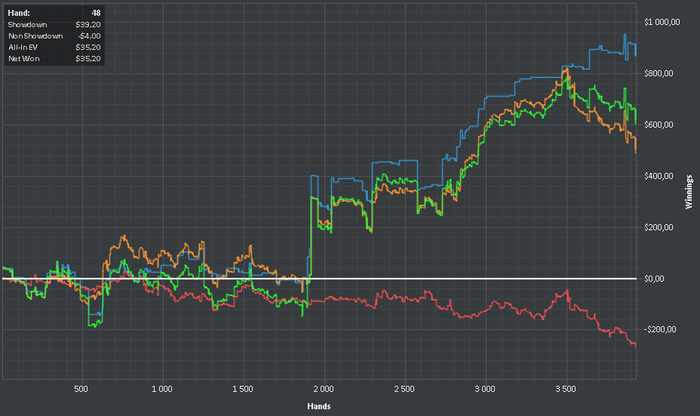Click the $400,00 axis label
Screen dimensions: 700x416
click(658, 176)
